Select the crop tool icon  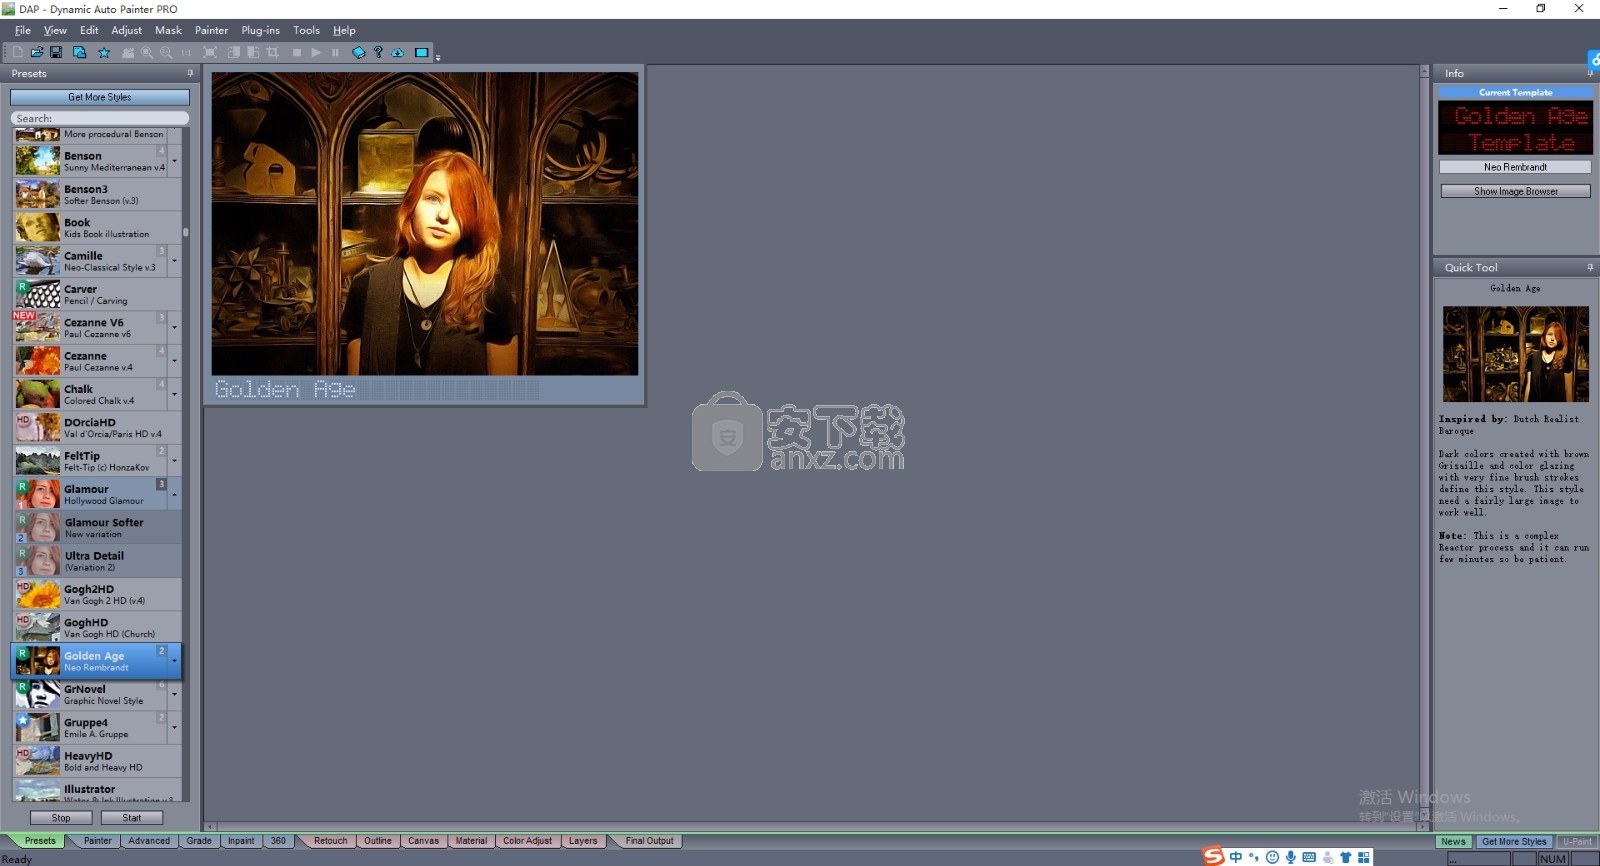[272, 52]
